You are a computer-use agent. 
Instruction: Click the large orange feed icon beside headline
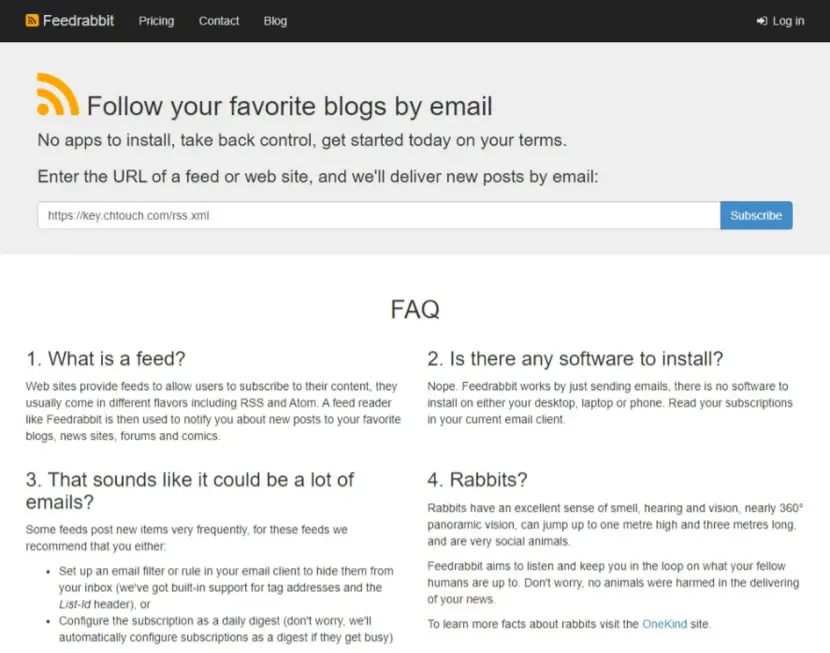[x=58, y=94]
